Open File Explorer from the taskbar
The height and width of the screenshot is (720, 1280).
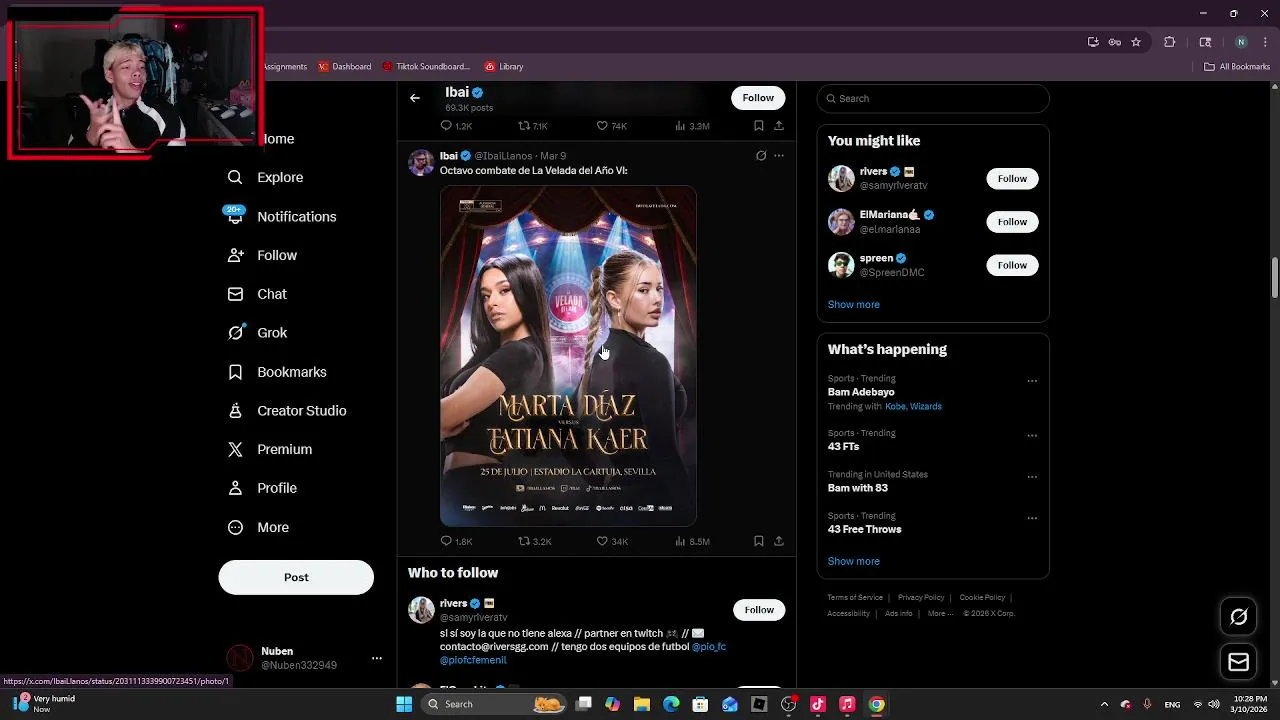(642, 704)
